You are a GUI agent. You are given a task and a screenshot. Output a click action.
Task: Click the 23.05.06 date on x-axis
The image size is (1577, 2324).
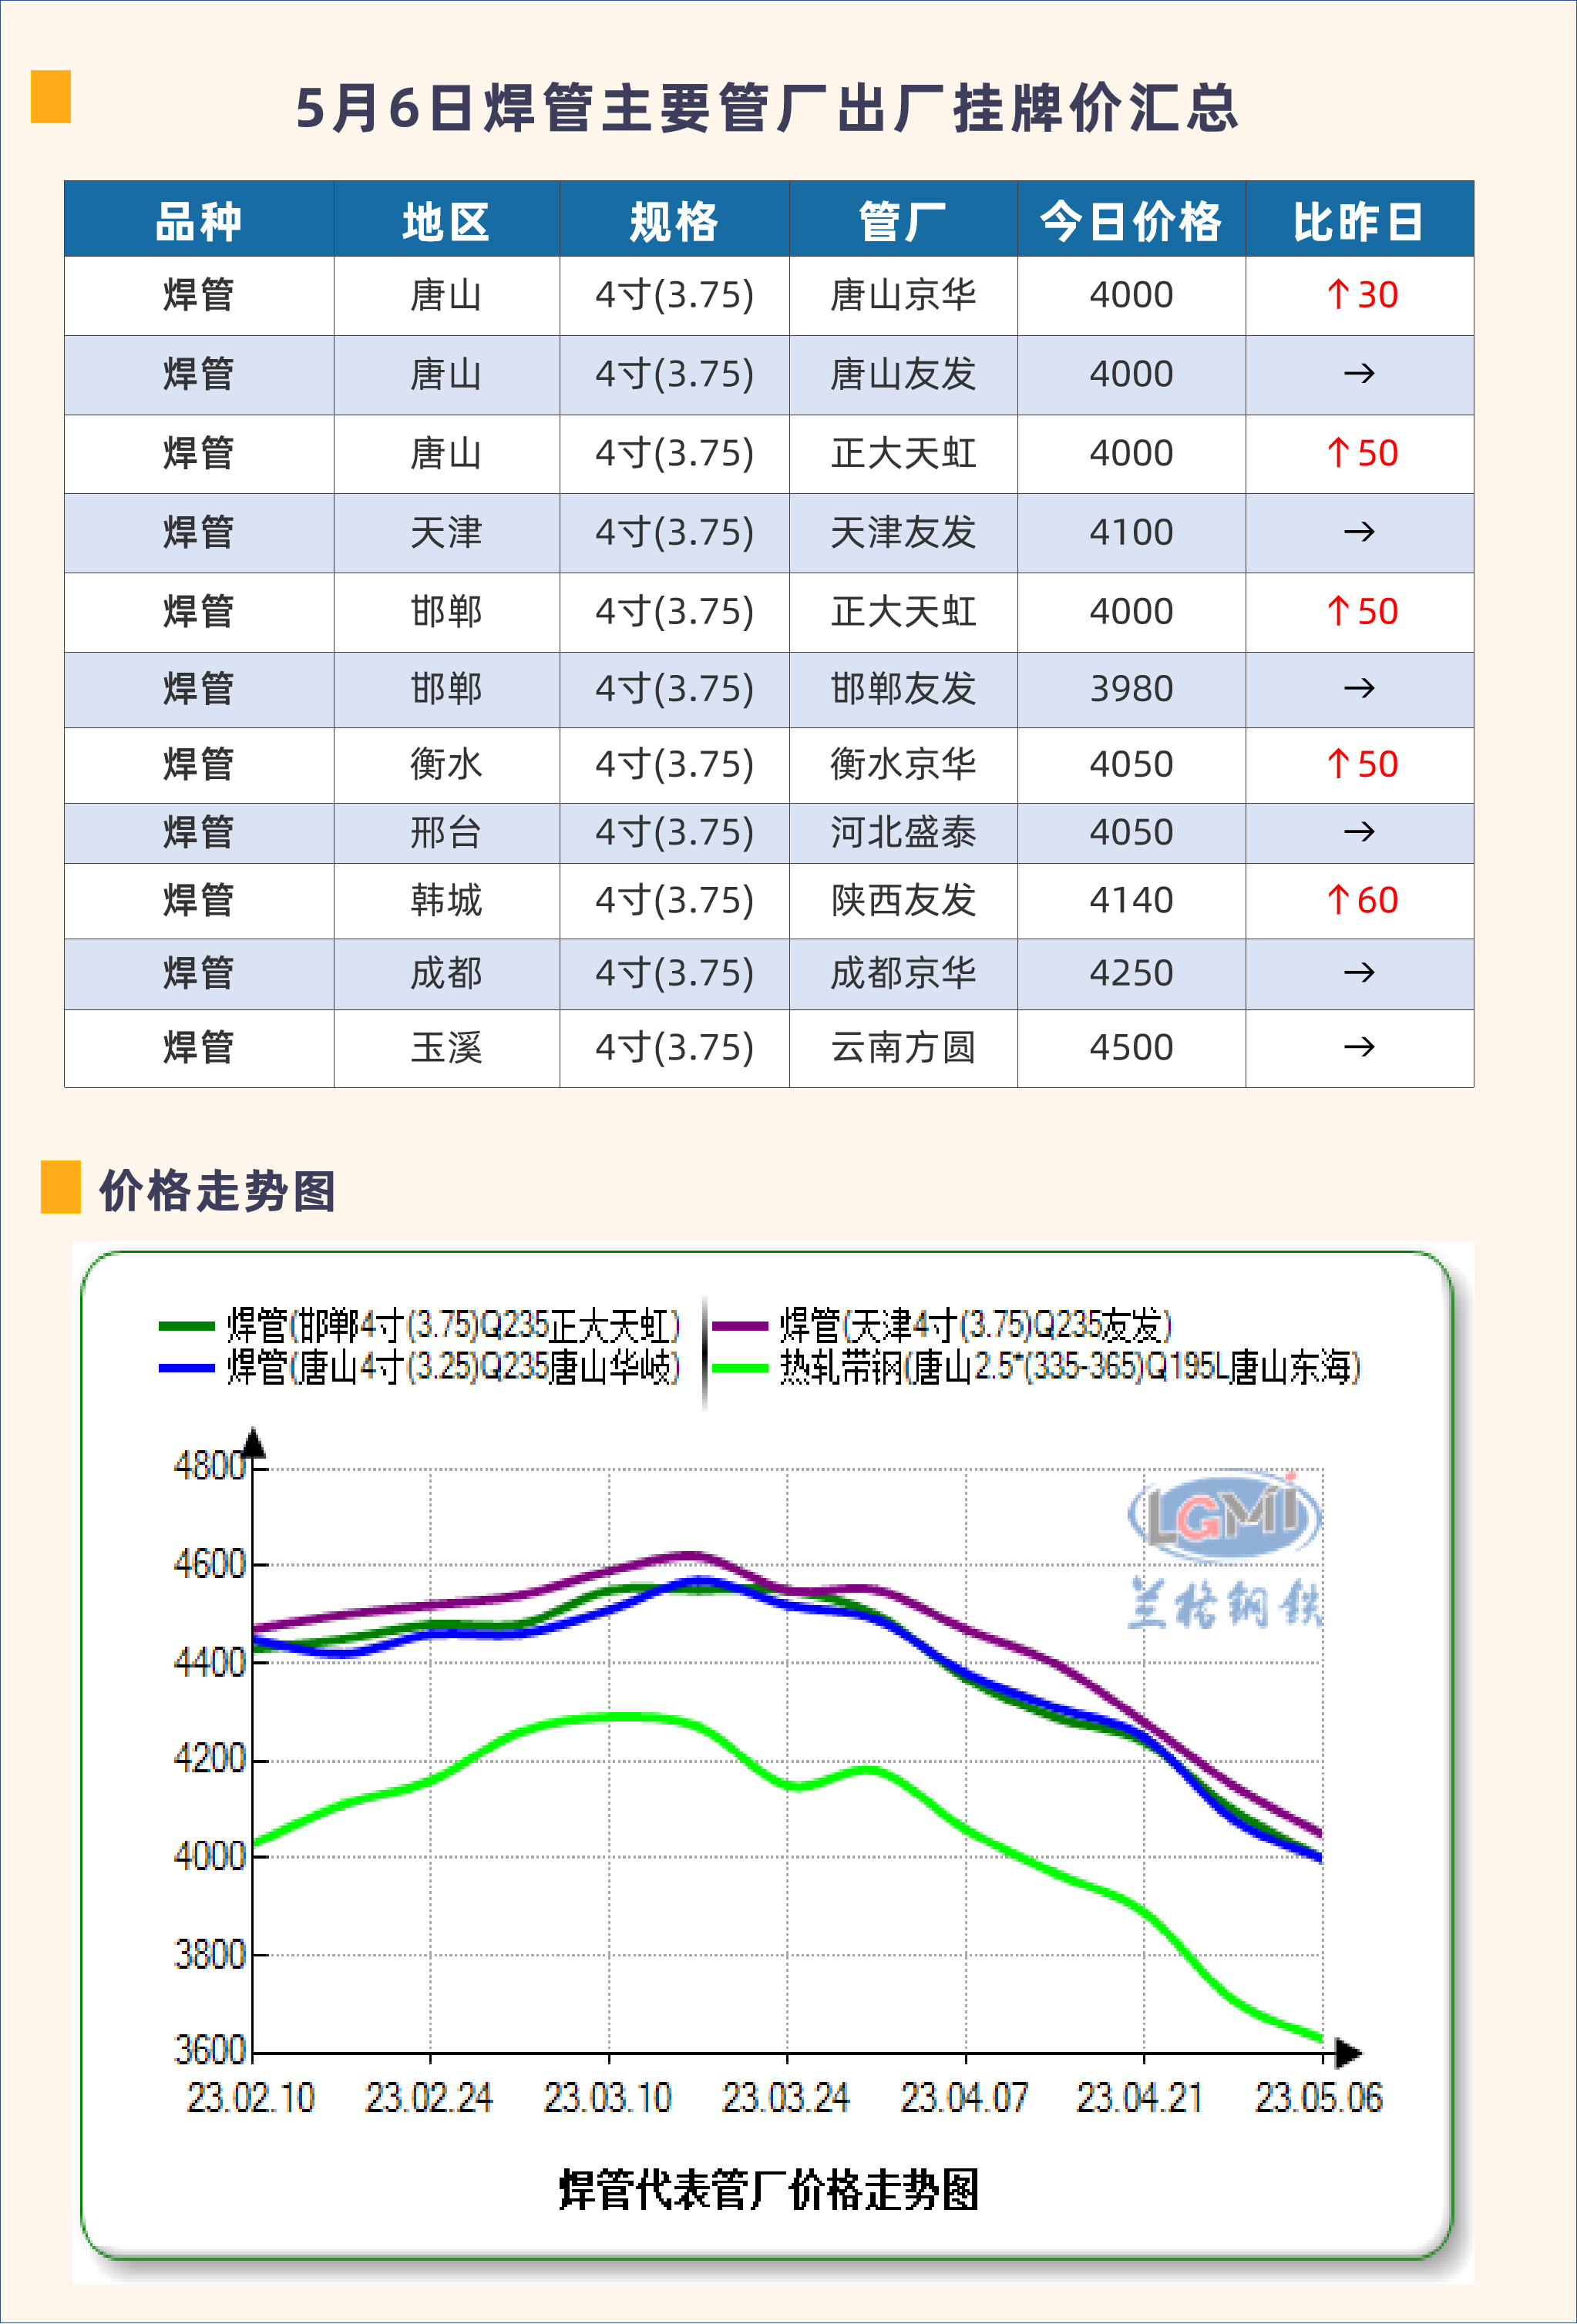[x=1318, y=2098]
